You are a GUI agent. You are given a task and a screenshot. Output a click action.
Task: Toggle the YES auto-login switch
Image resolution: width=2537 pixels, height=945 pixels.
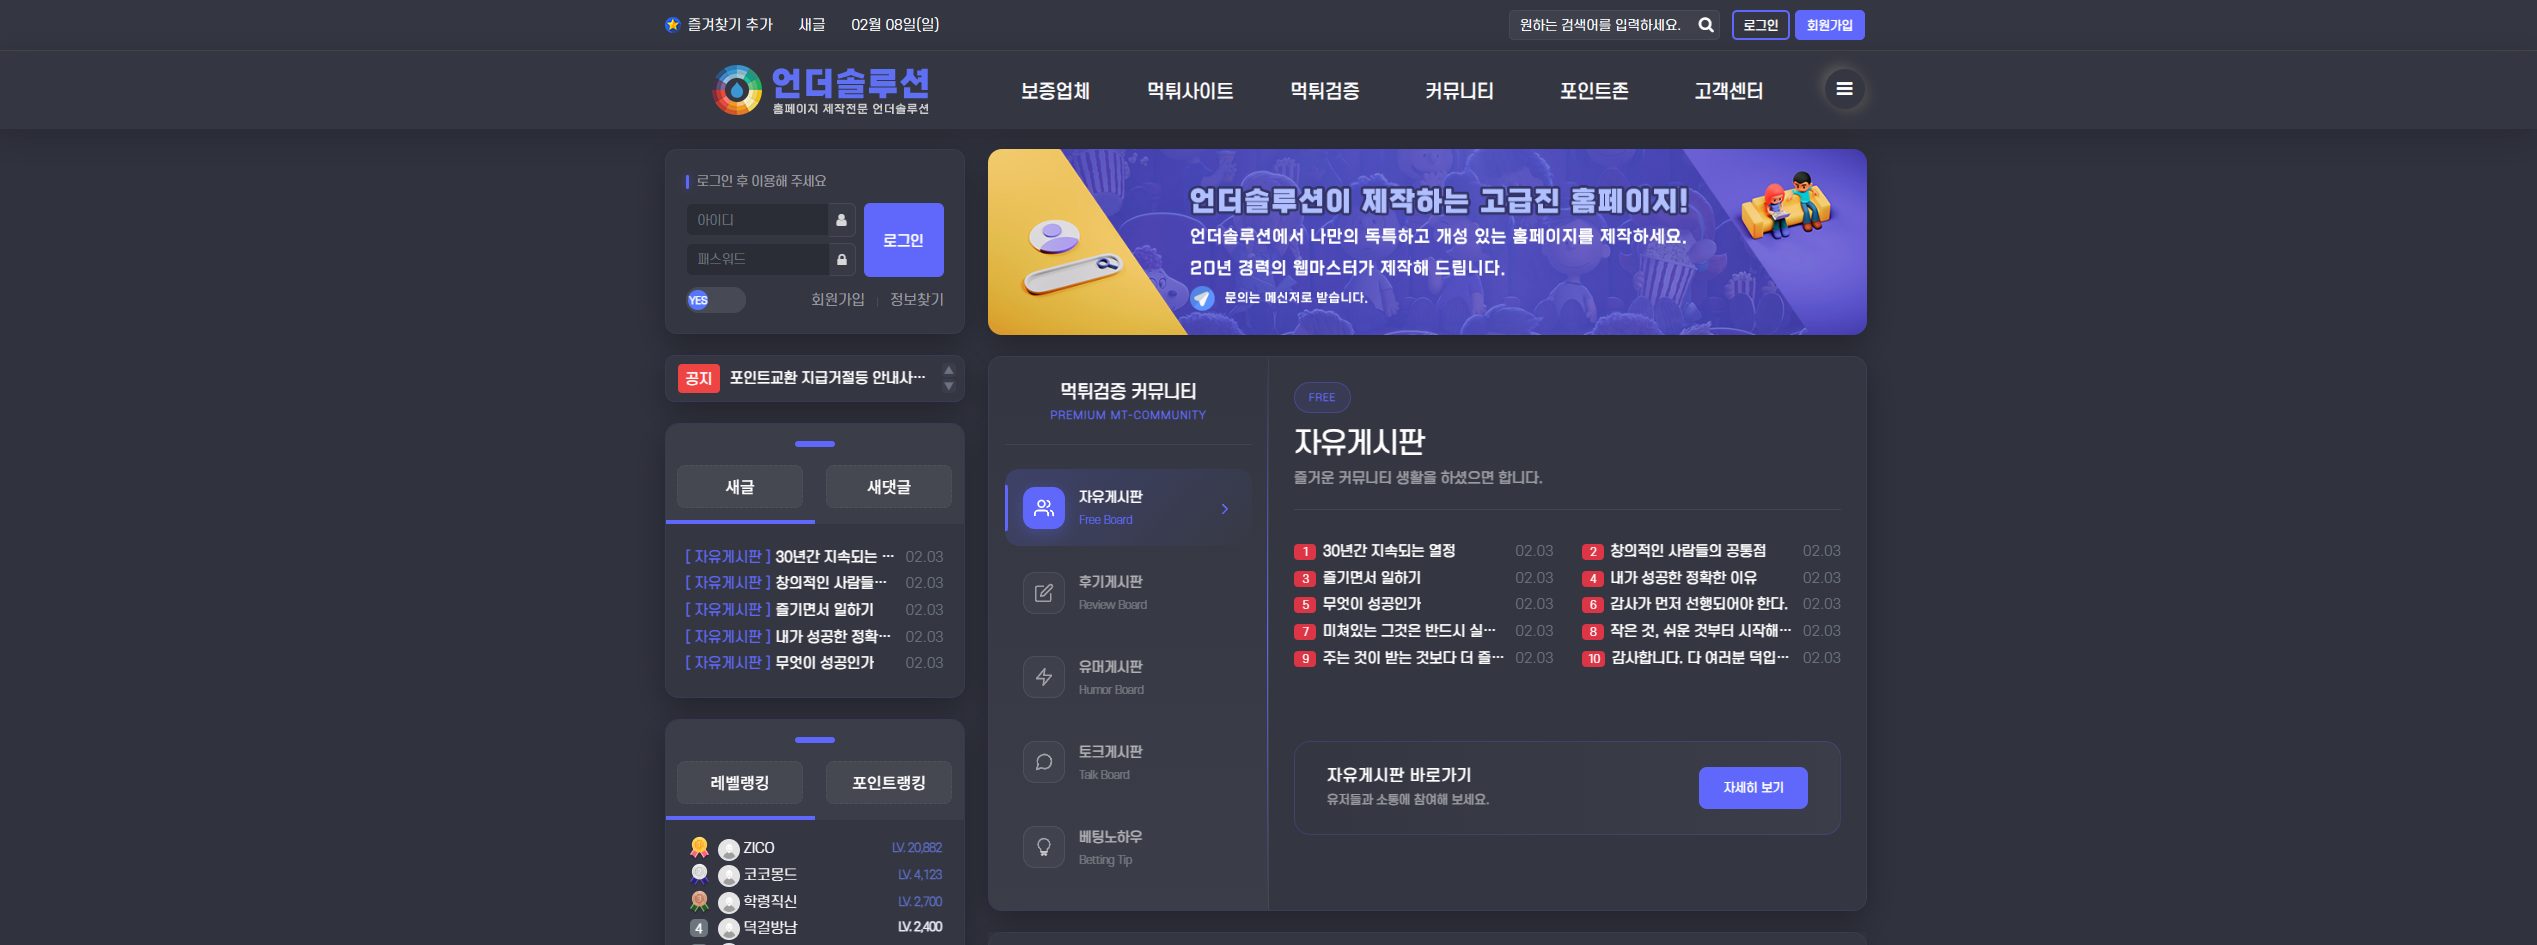point(715,300)
